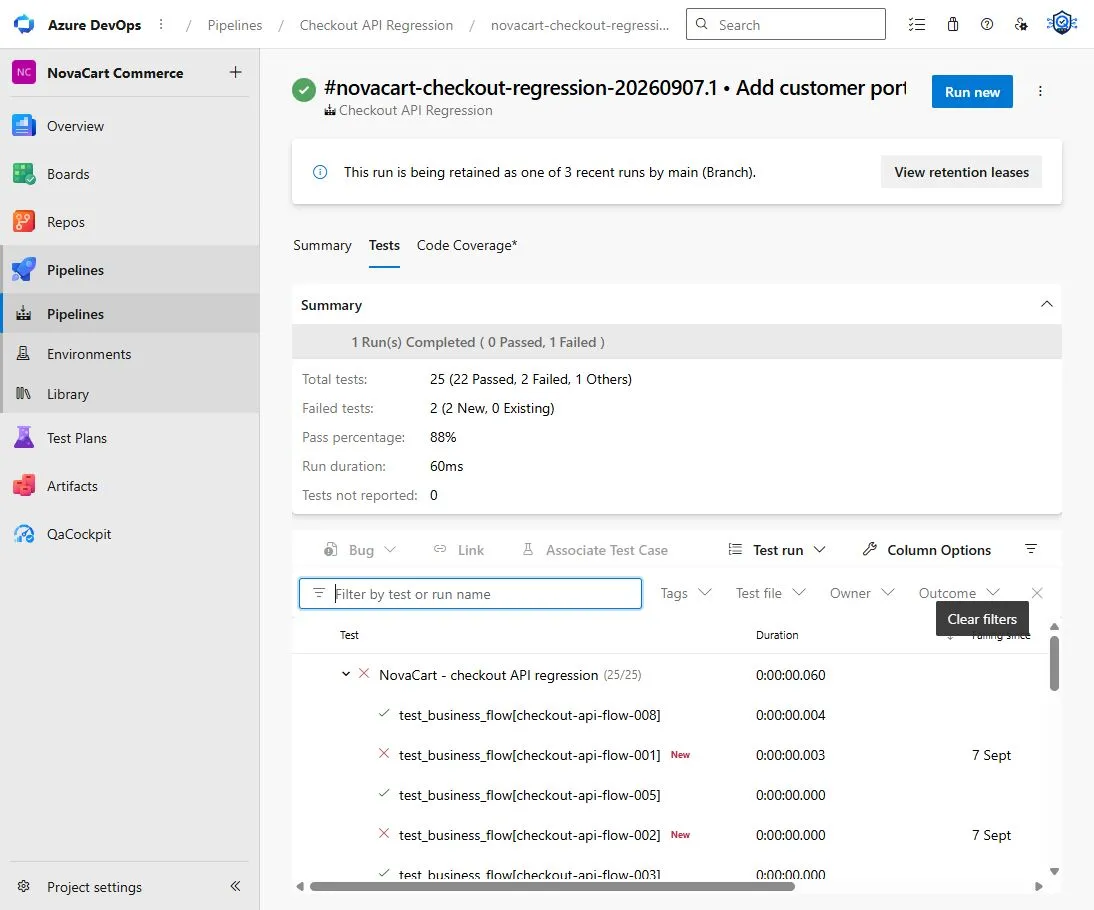Open the Azure DevOps vertical ellipsis menu
1094x910 pixels.
[x=161, y=24]
